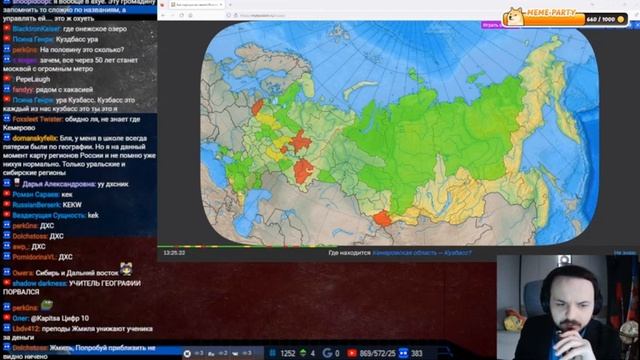Click chat message 'где онежское озеро'
Image resolution: width=640 pixels, height=360 pixels.
[x=95, y=29]
